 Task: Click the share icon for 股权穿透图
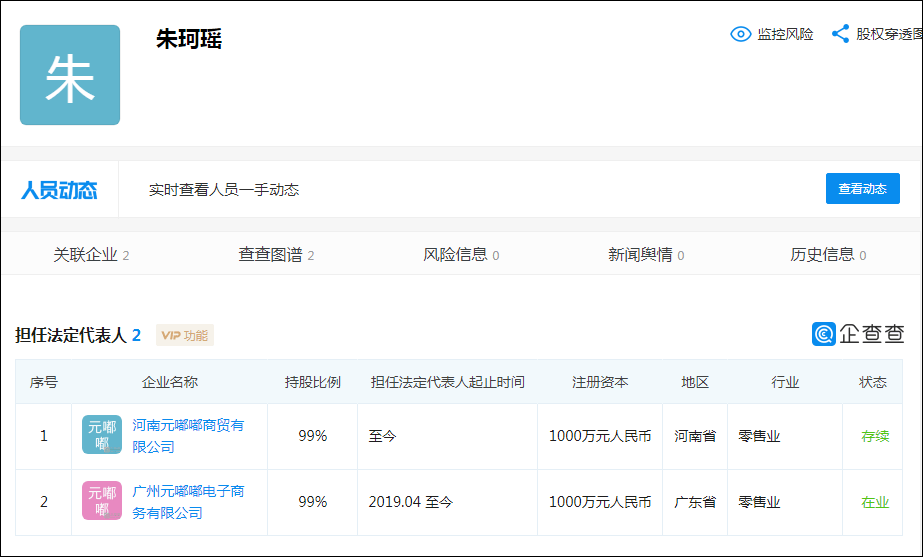pyautogui.click(x=841, y=34)
